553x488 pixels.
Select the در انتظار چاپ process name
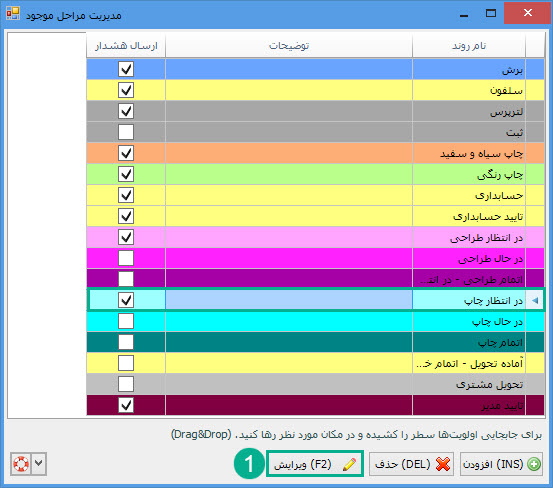pyautogui.click(x=469, y=300)
